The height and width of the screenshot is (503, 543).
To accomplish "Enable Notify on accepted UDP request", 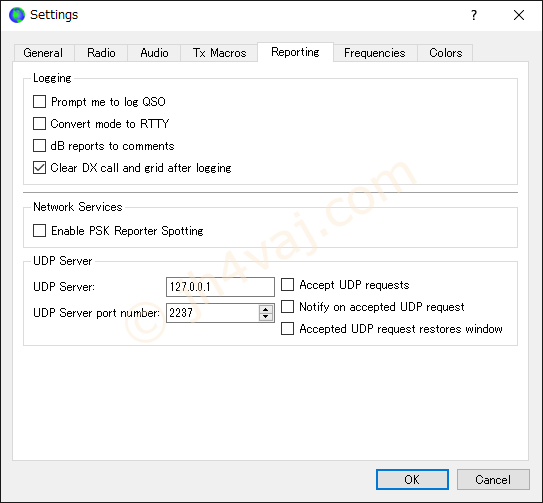I will pos(287,307).
